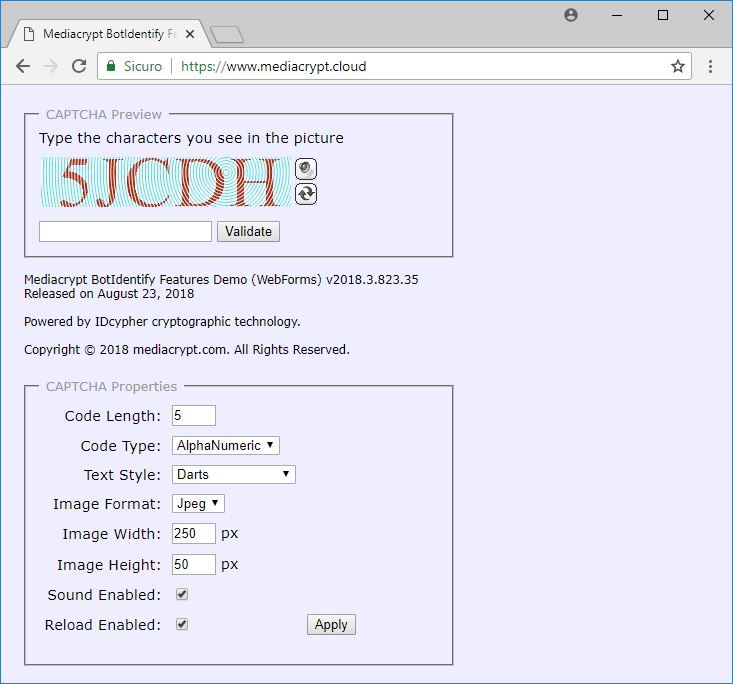Toggle the Sound Enabled checkbox
This screenshot has height=684, width=733.
[x=182, y=594]
